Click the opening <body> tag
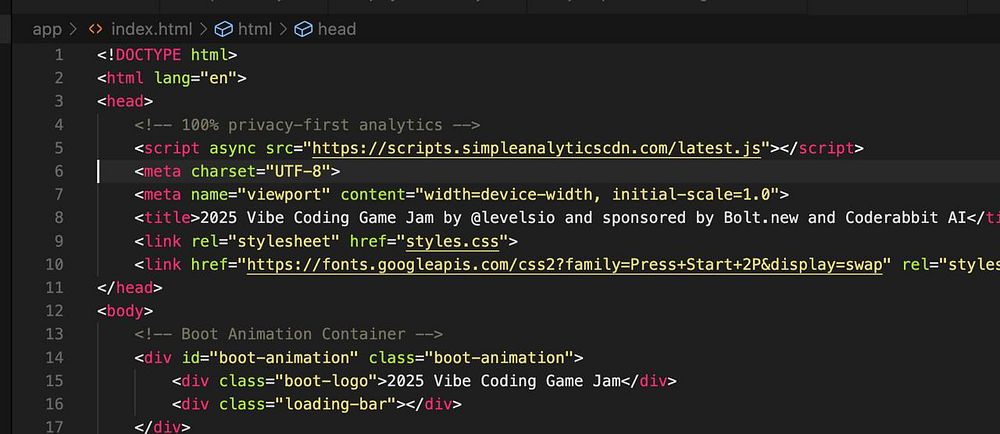1000x434 pixels. pyautogui.click(x=125, y=311)
